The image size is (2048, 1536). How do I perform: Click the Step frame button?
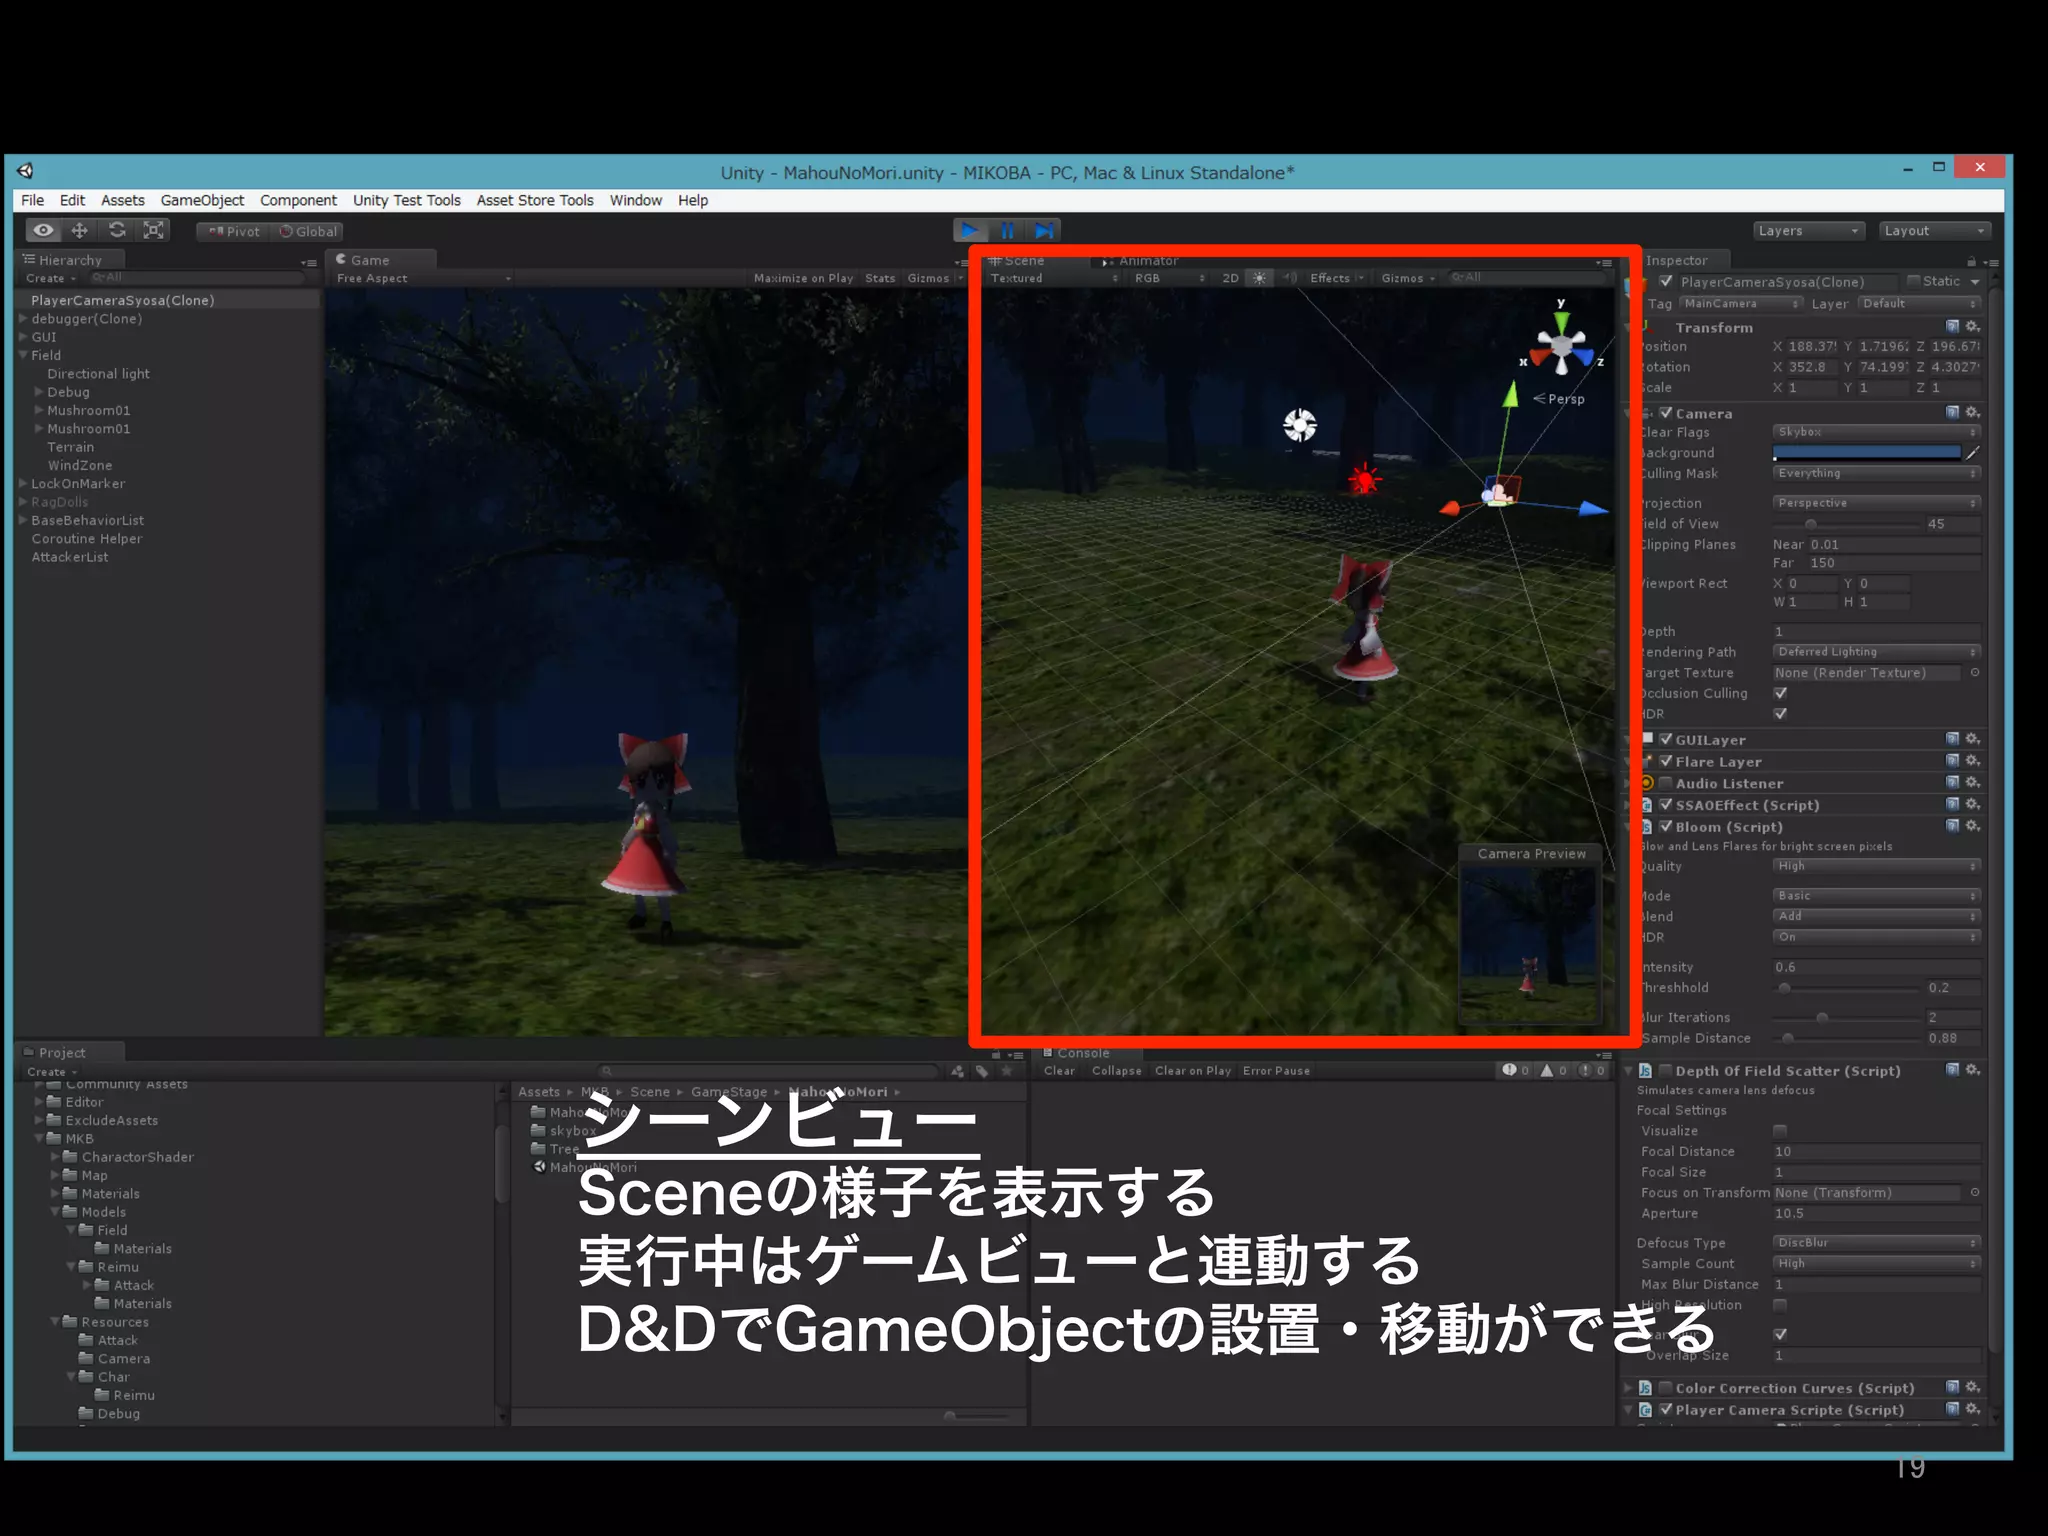coord(1043,230)
